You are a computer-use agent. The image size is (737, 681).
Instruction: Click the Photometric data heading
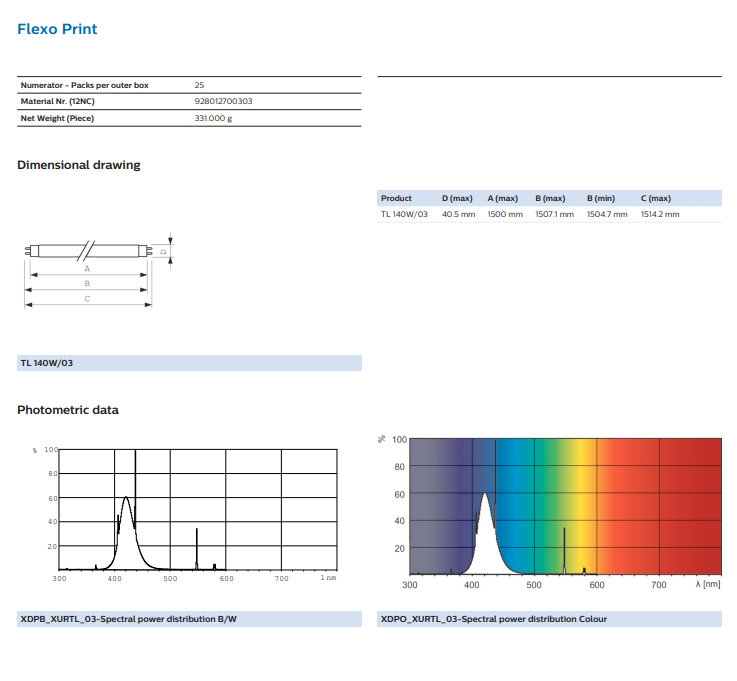[x=68, y=410]
